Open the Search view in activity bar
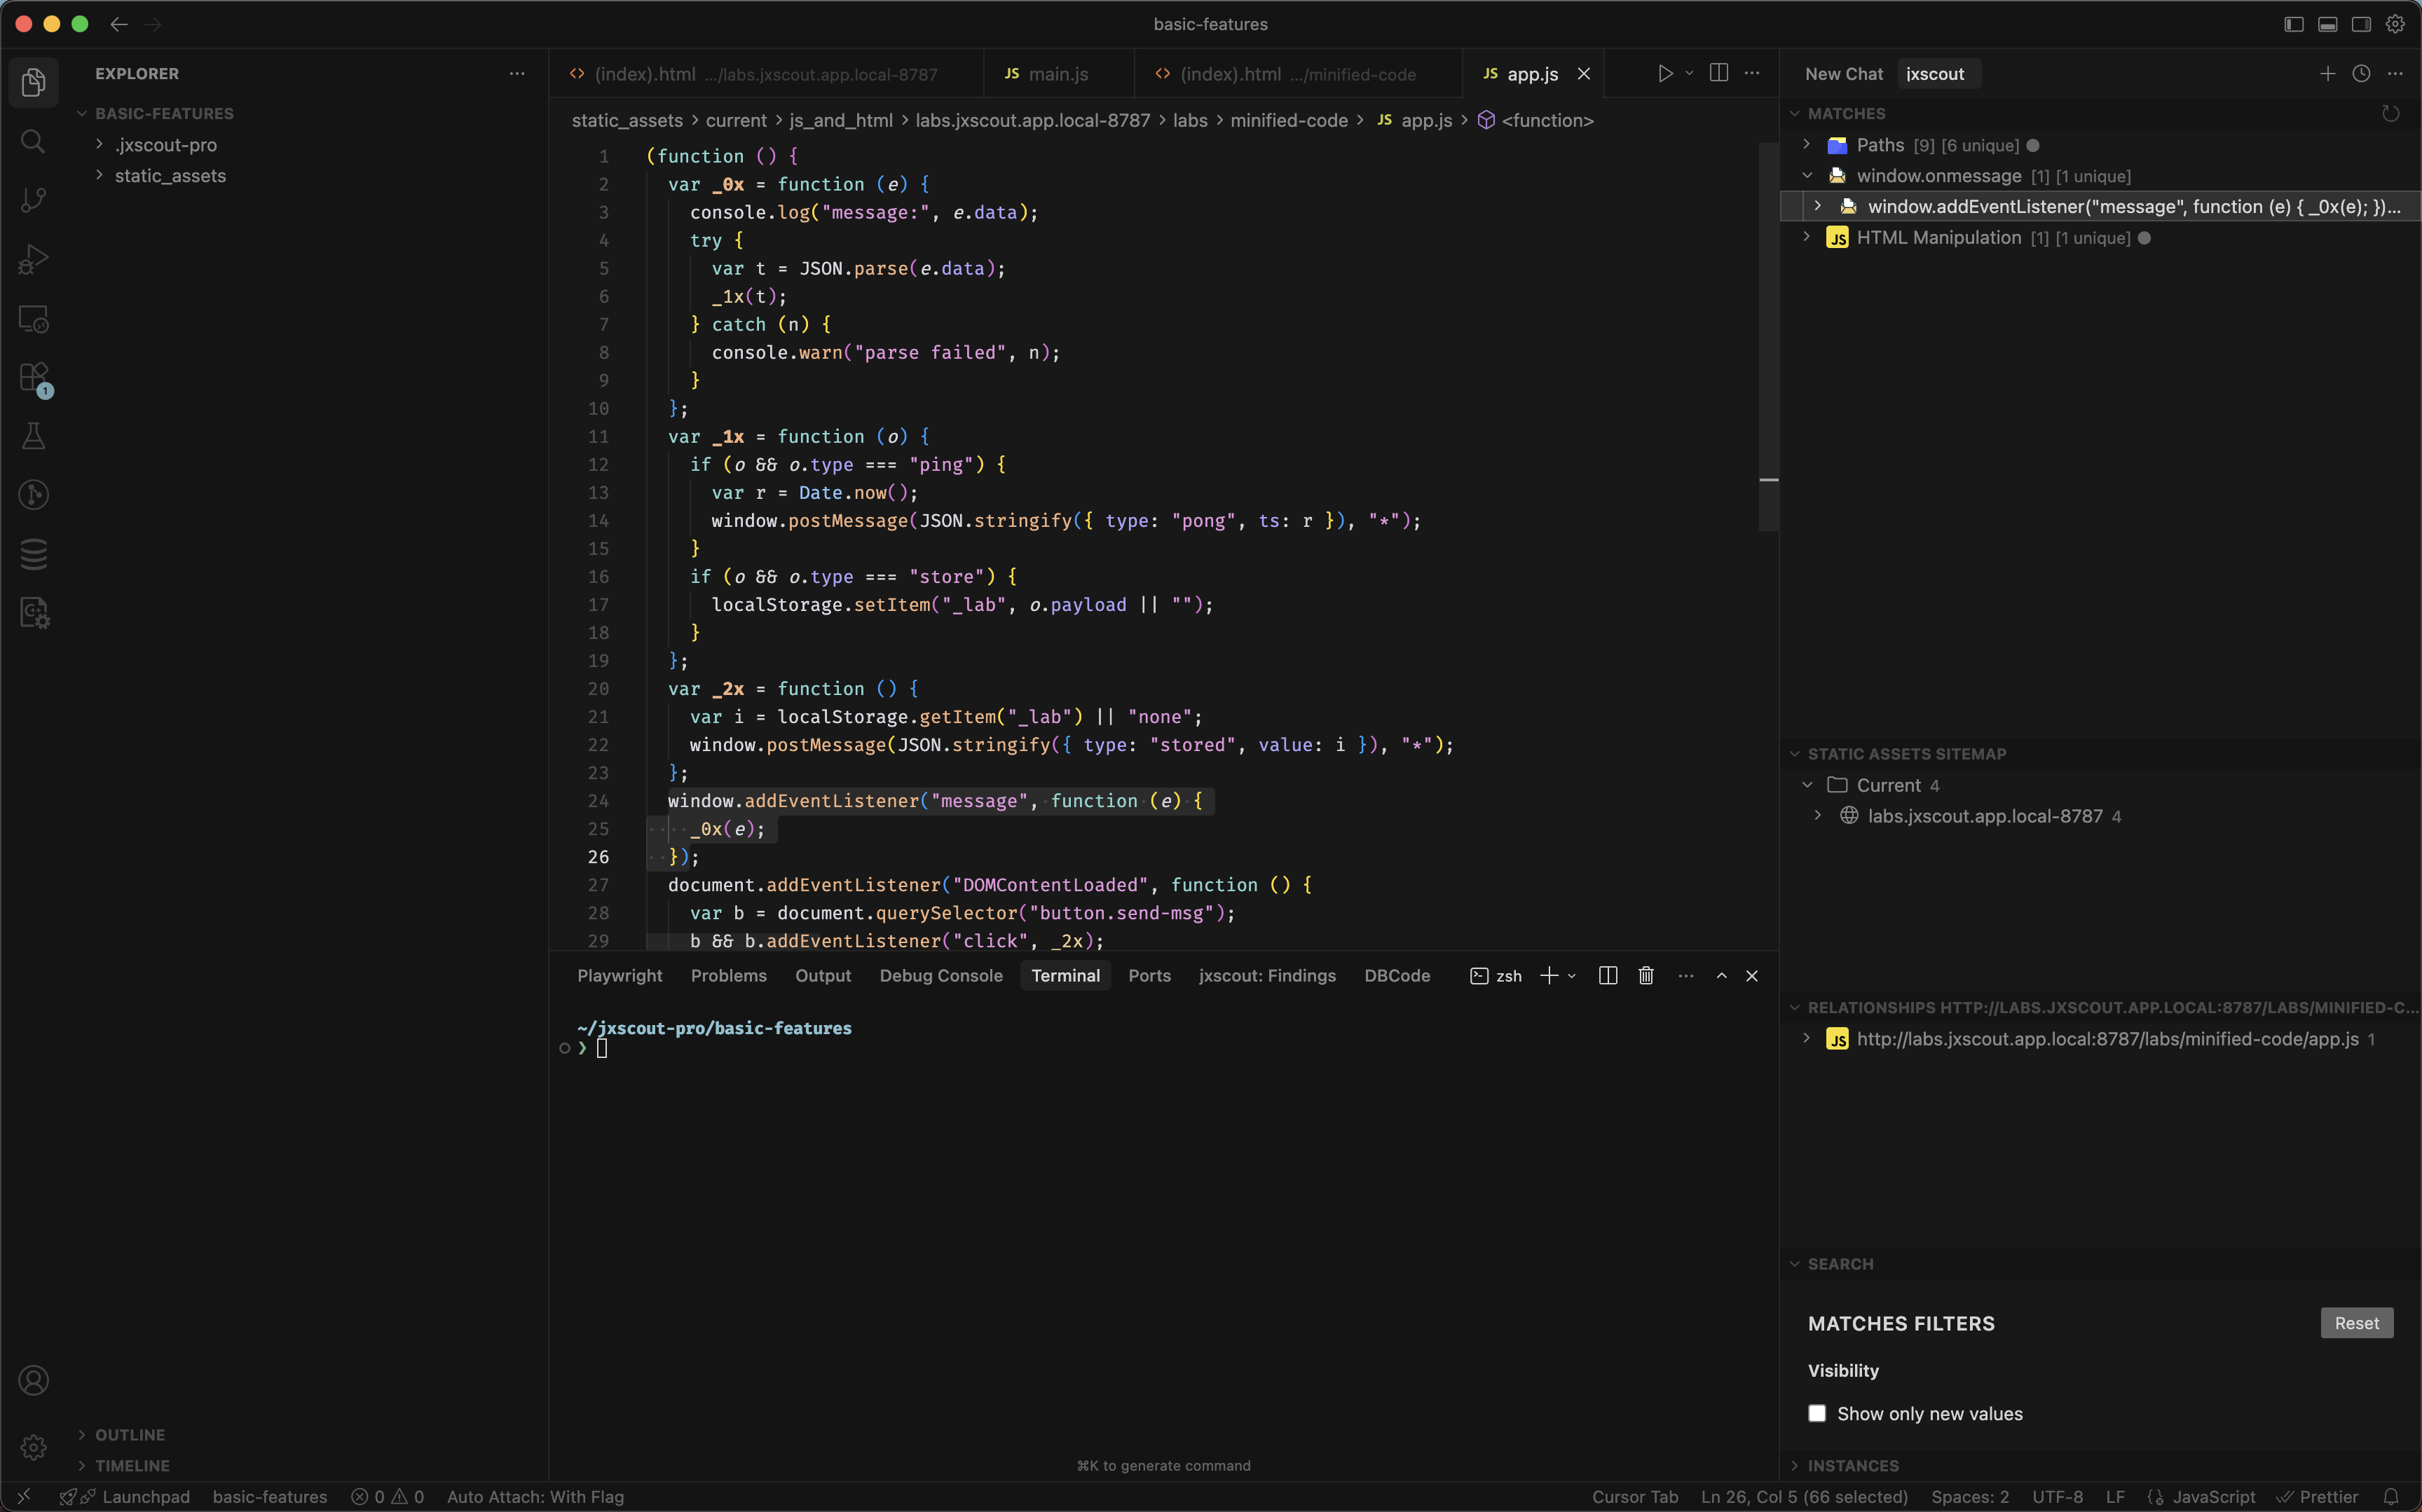Viewport: 2422px width, 1512px height. coord(33,141)
